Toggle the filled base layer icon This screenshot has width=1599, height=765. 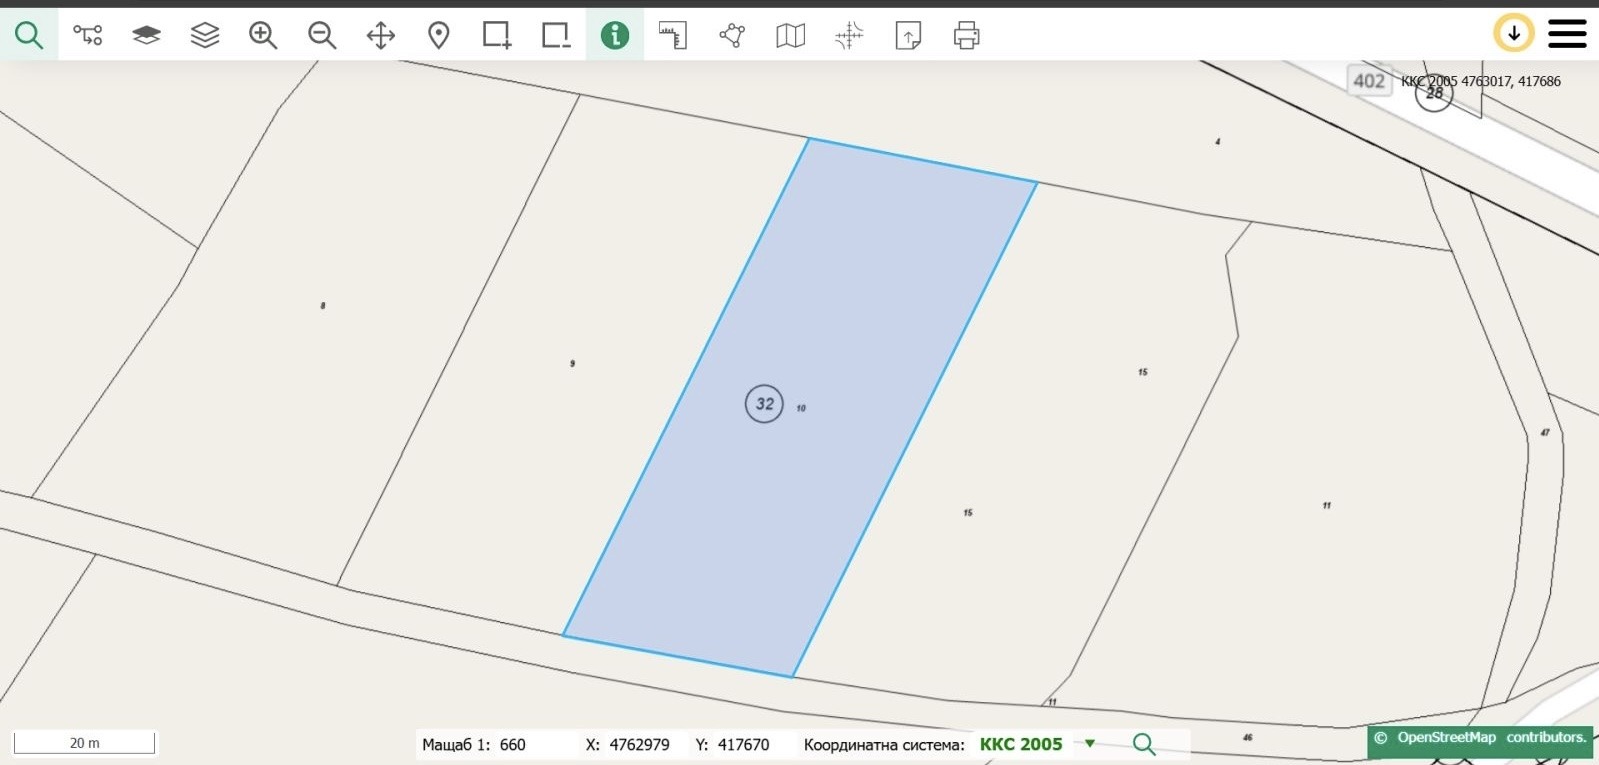coord(146,35)
